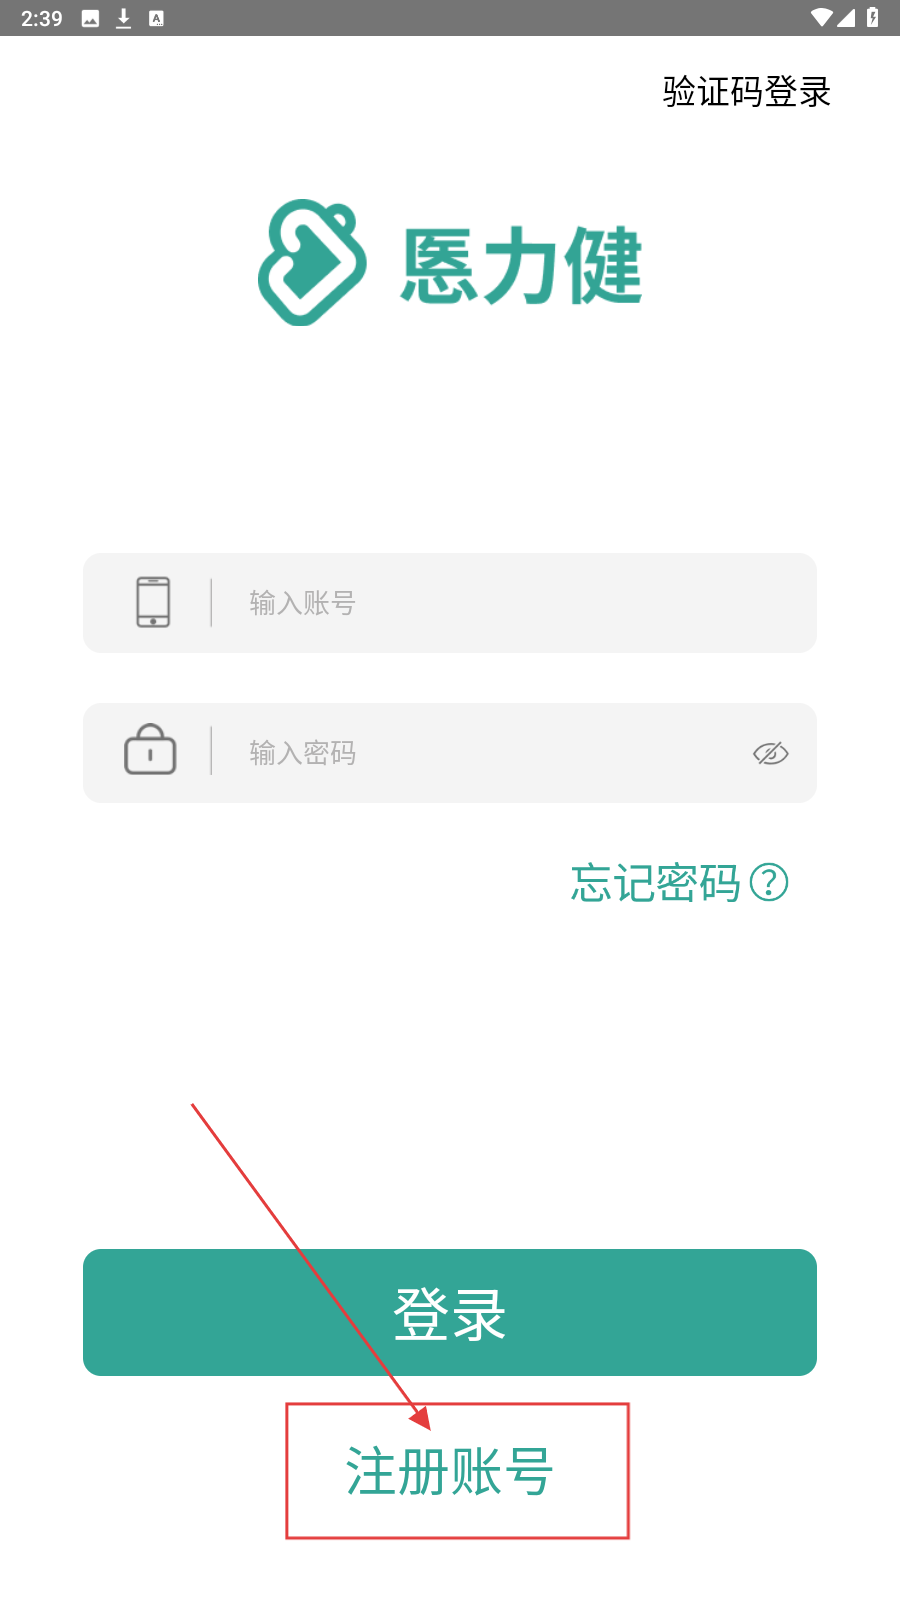This screenshot has height=1600, width=900.
Task: Tap the lock icon in password field
Action: [x=150, y=749]
